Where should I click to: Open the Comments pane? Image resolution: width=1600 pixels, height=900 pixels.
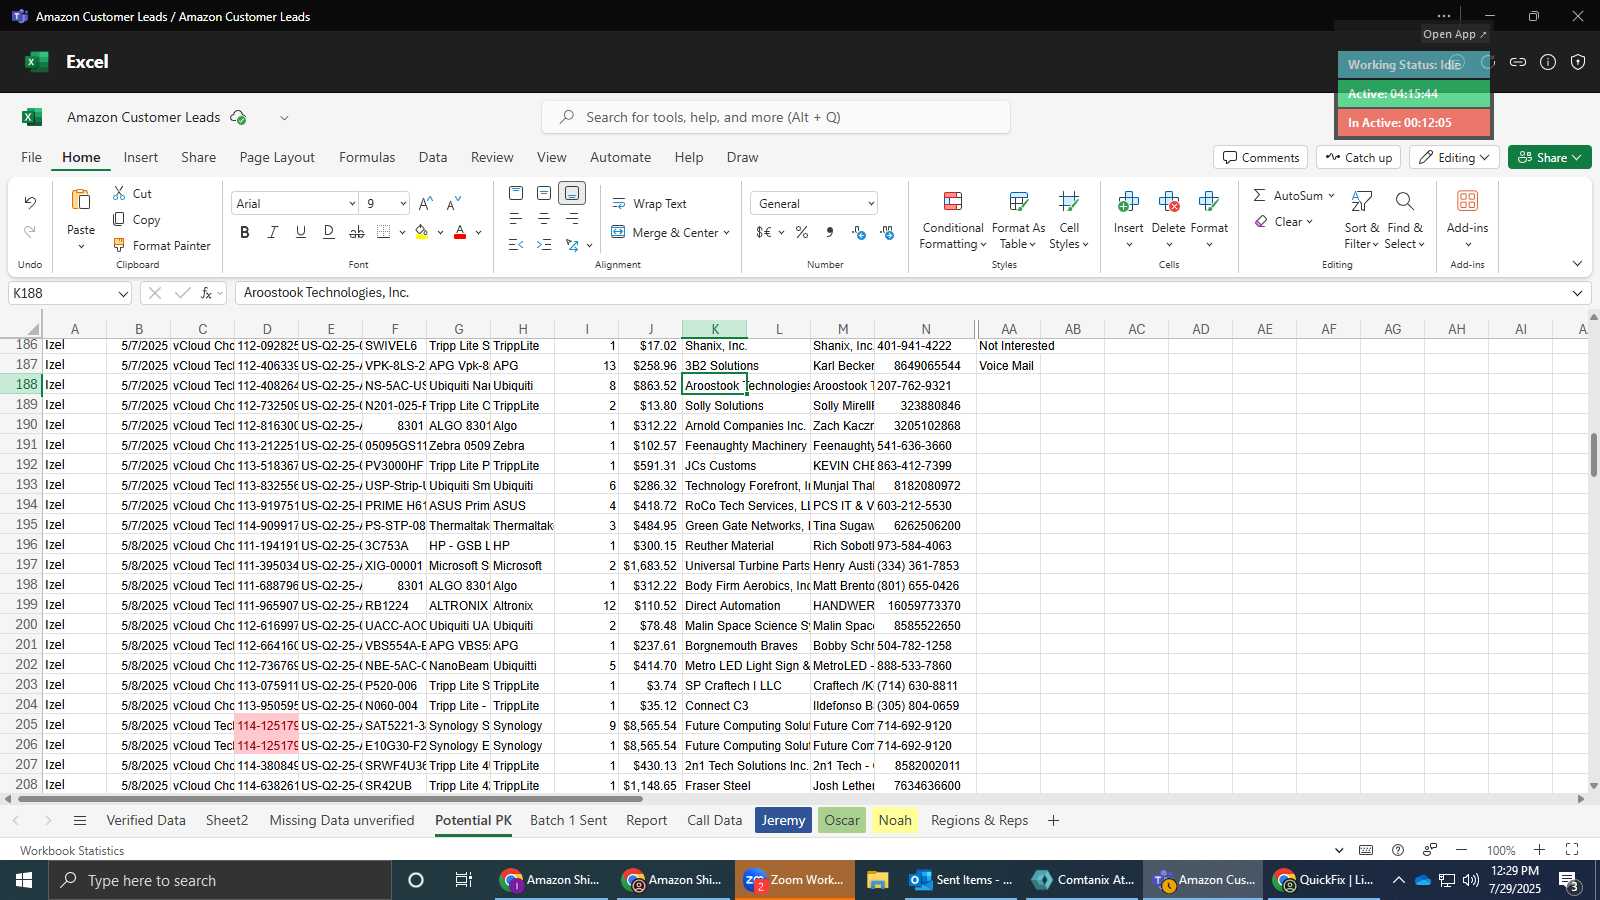[1261, 158]
